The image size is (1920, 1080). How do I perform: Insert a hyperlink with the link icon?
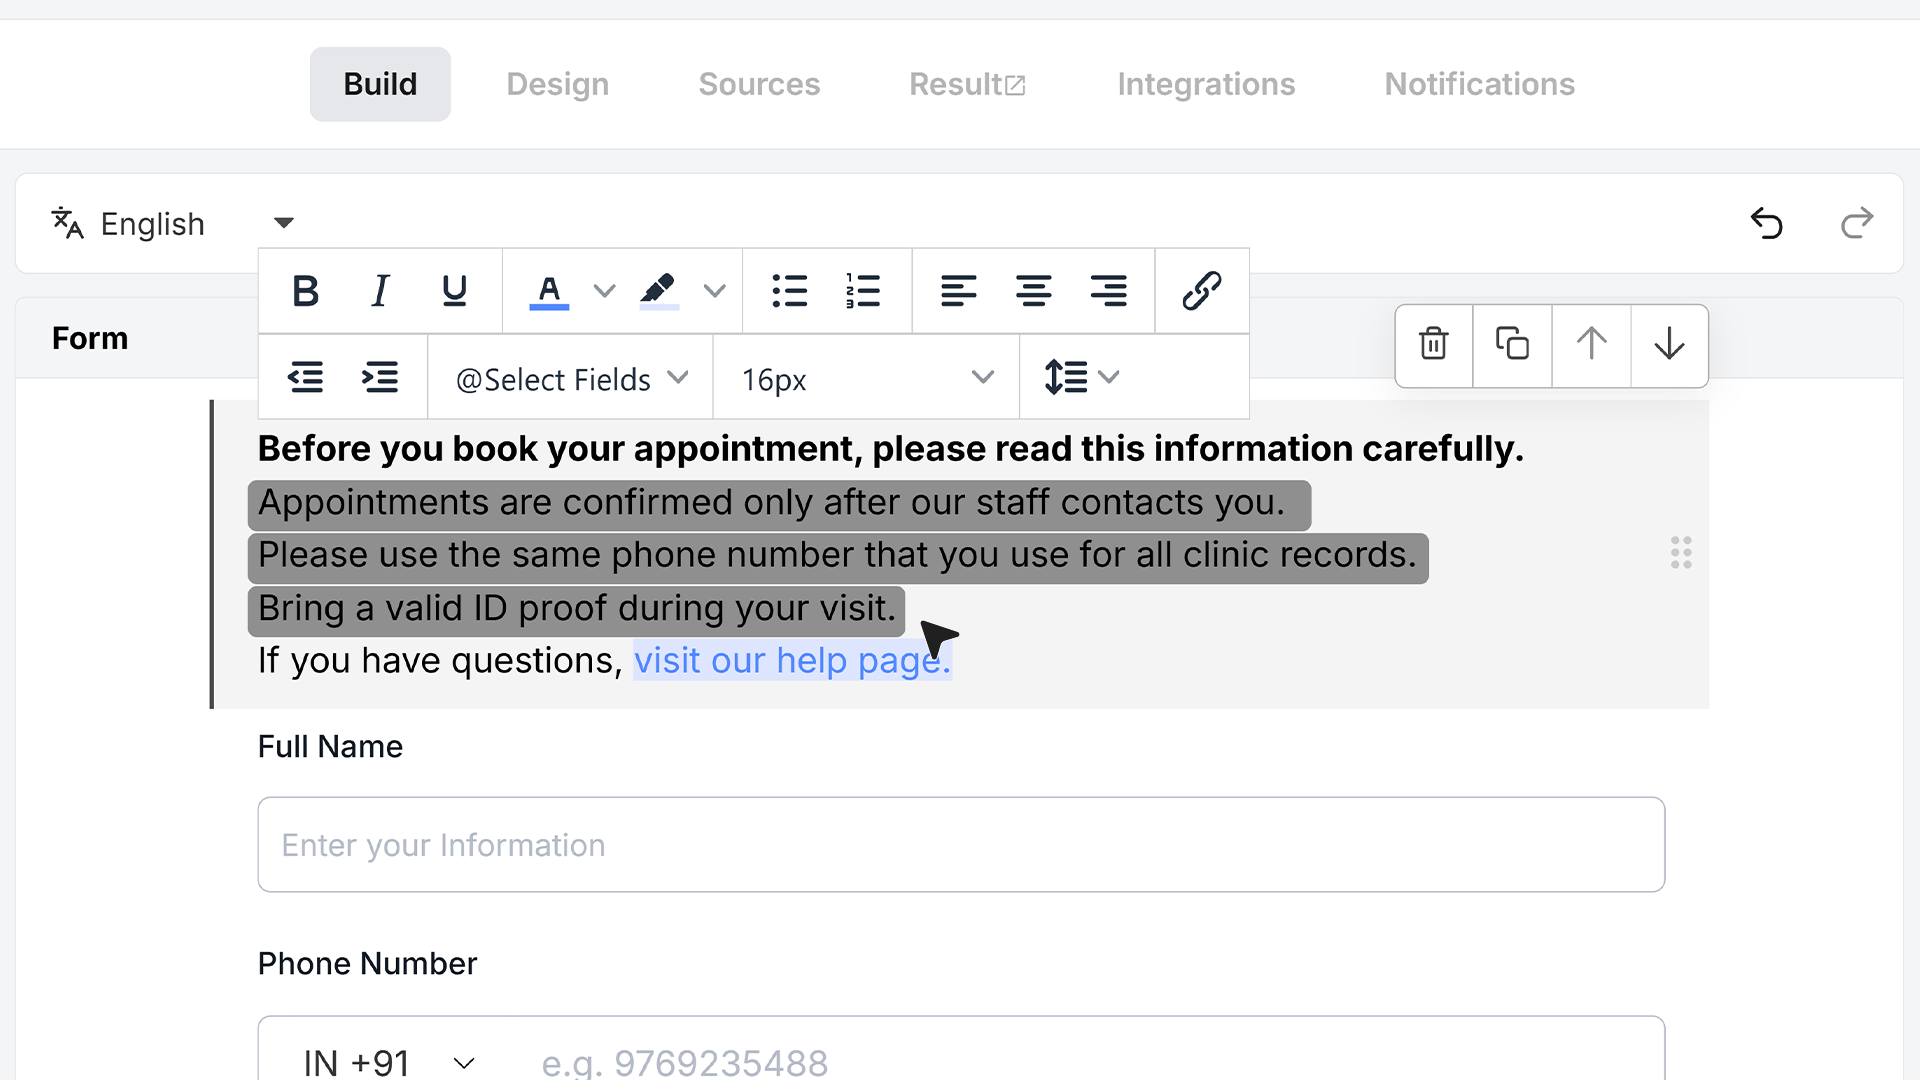(1201, 291)
